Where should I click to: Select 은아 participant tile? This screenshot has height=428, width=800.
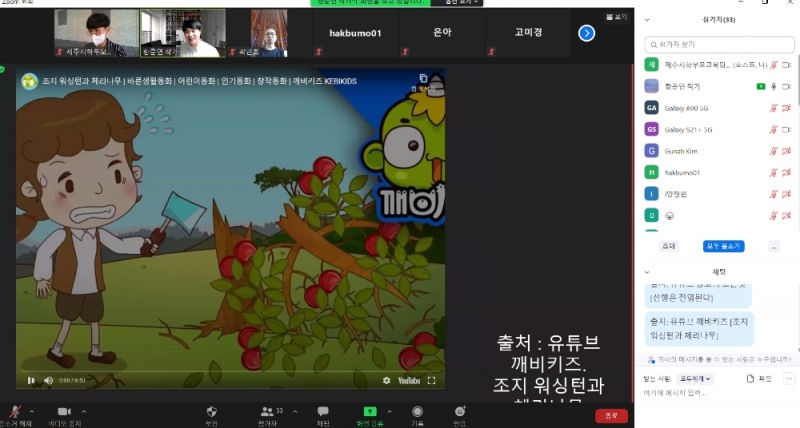click(x=442, y=33)
